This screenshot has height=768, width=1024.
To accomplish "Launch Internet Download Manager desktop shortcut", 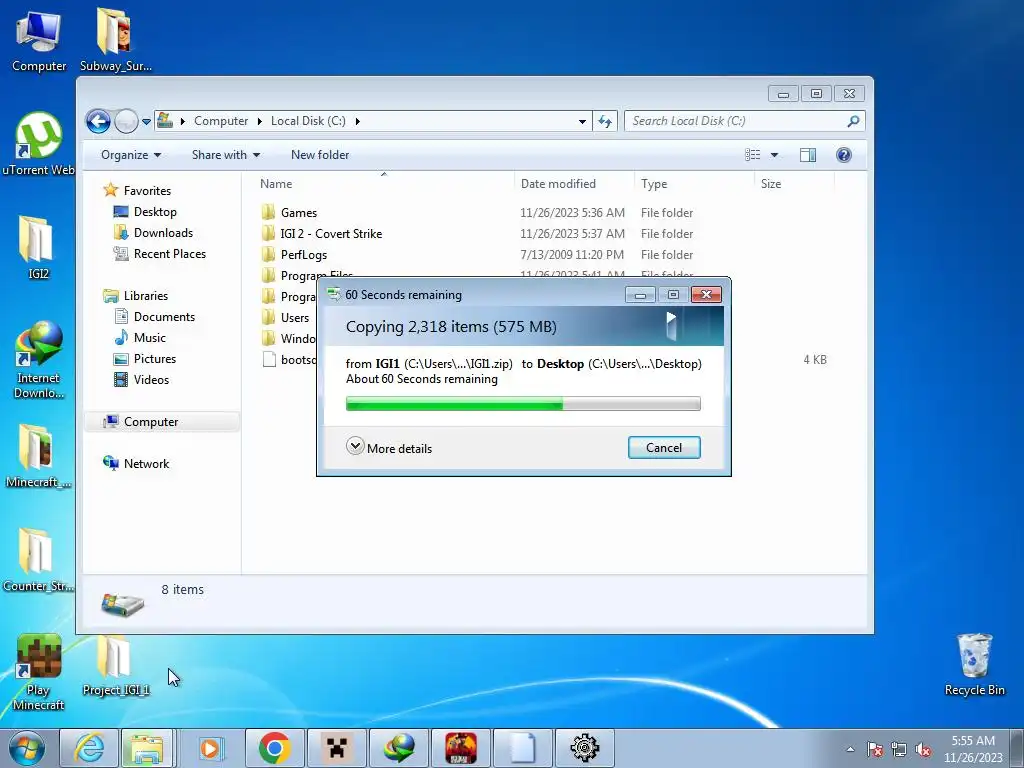I will coord(39,360).
